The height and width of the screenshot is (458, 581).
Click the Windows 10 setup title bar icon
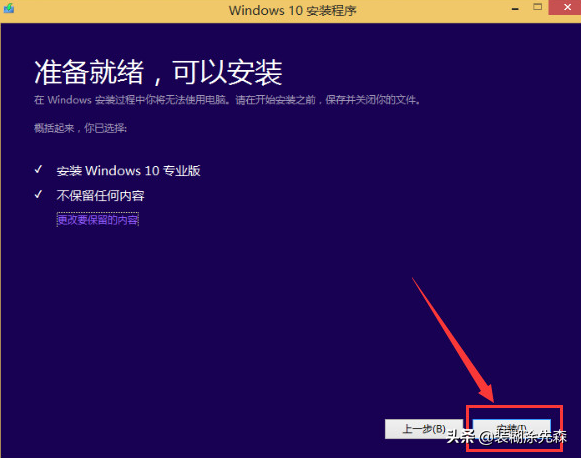9,8
